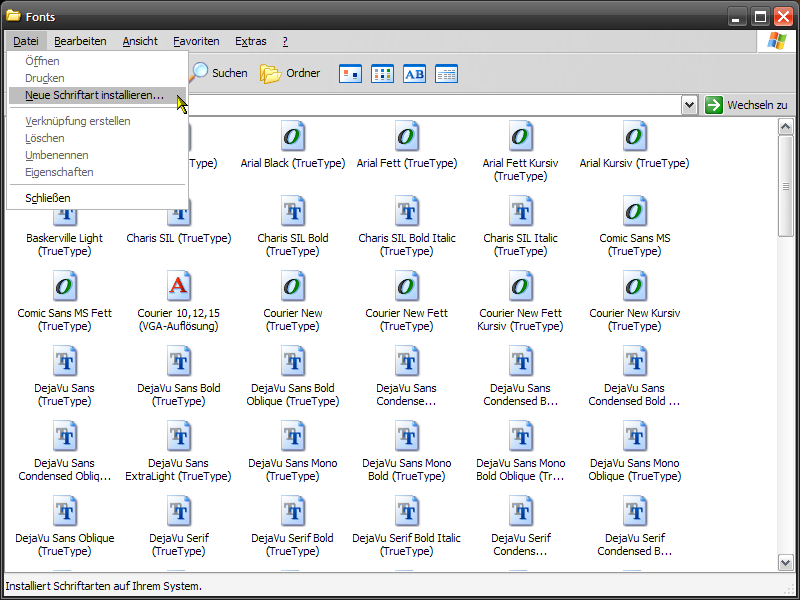800x600 pixels.
Task: Click the Wechseln zu go button
Action: pos(747,105)
